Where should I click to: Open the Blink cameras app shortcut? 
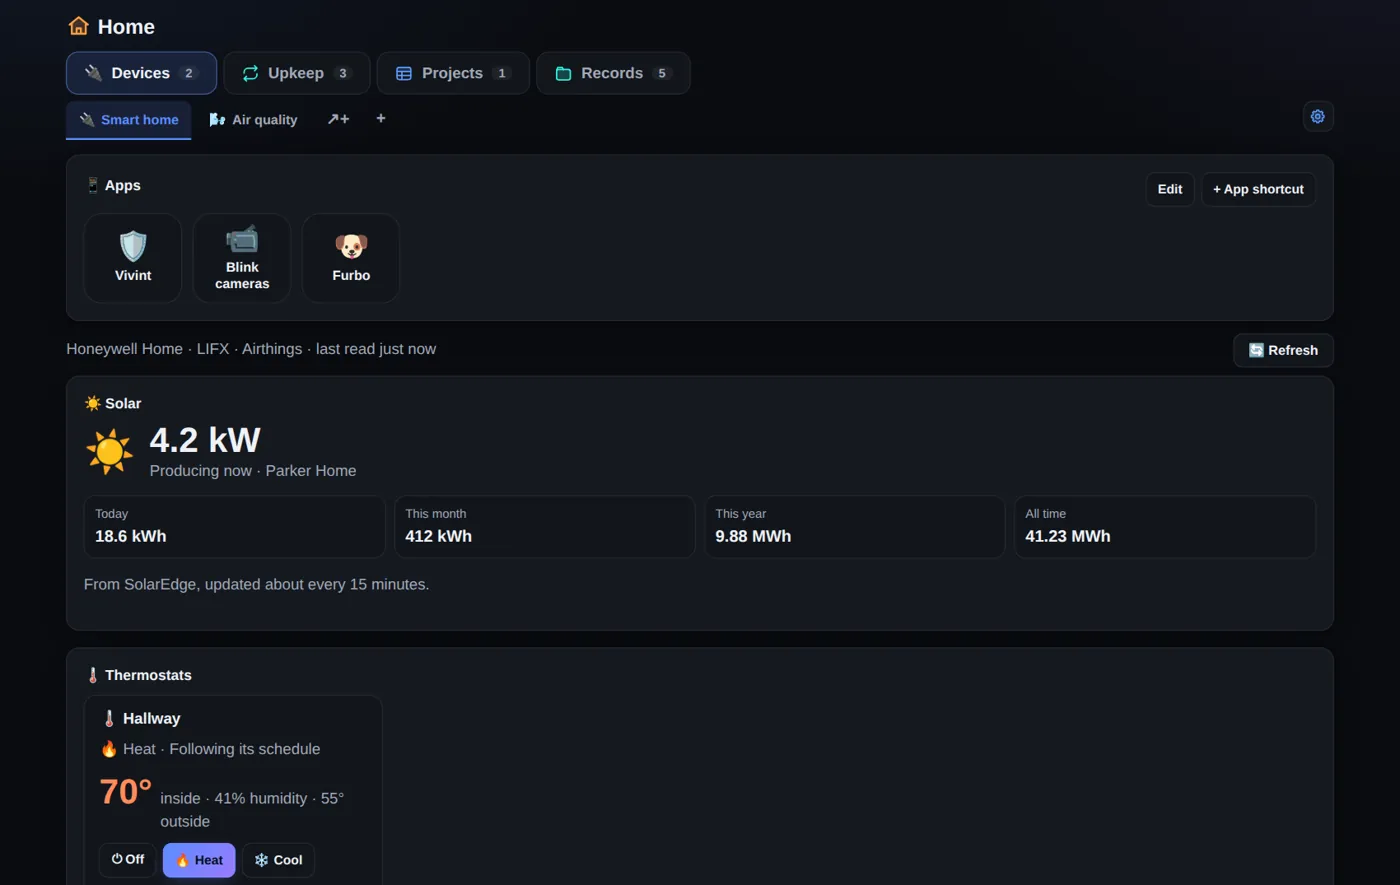coord(242,258)
